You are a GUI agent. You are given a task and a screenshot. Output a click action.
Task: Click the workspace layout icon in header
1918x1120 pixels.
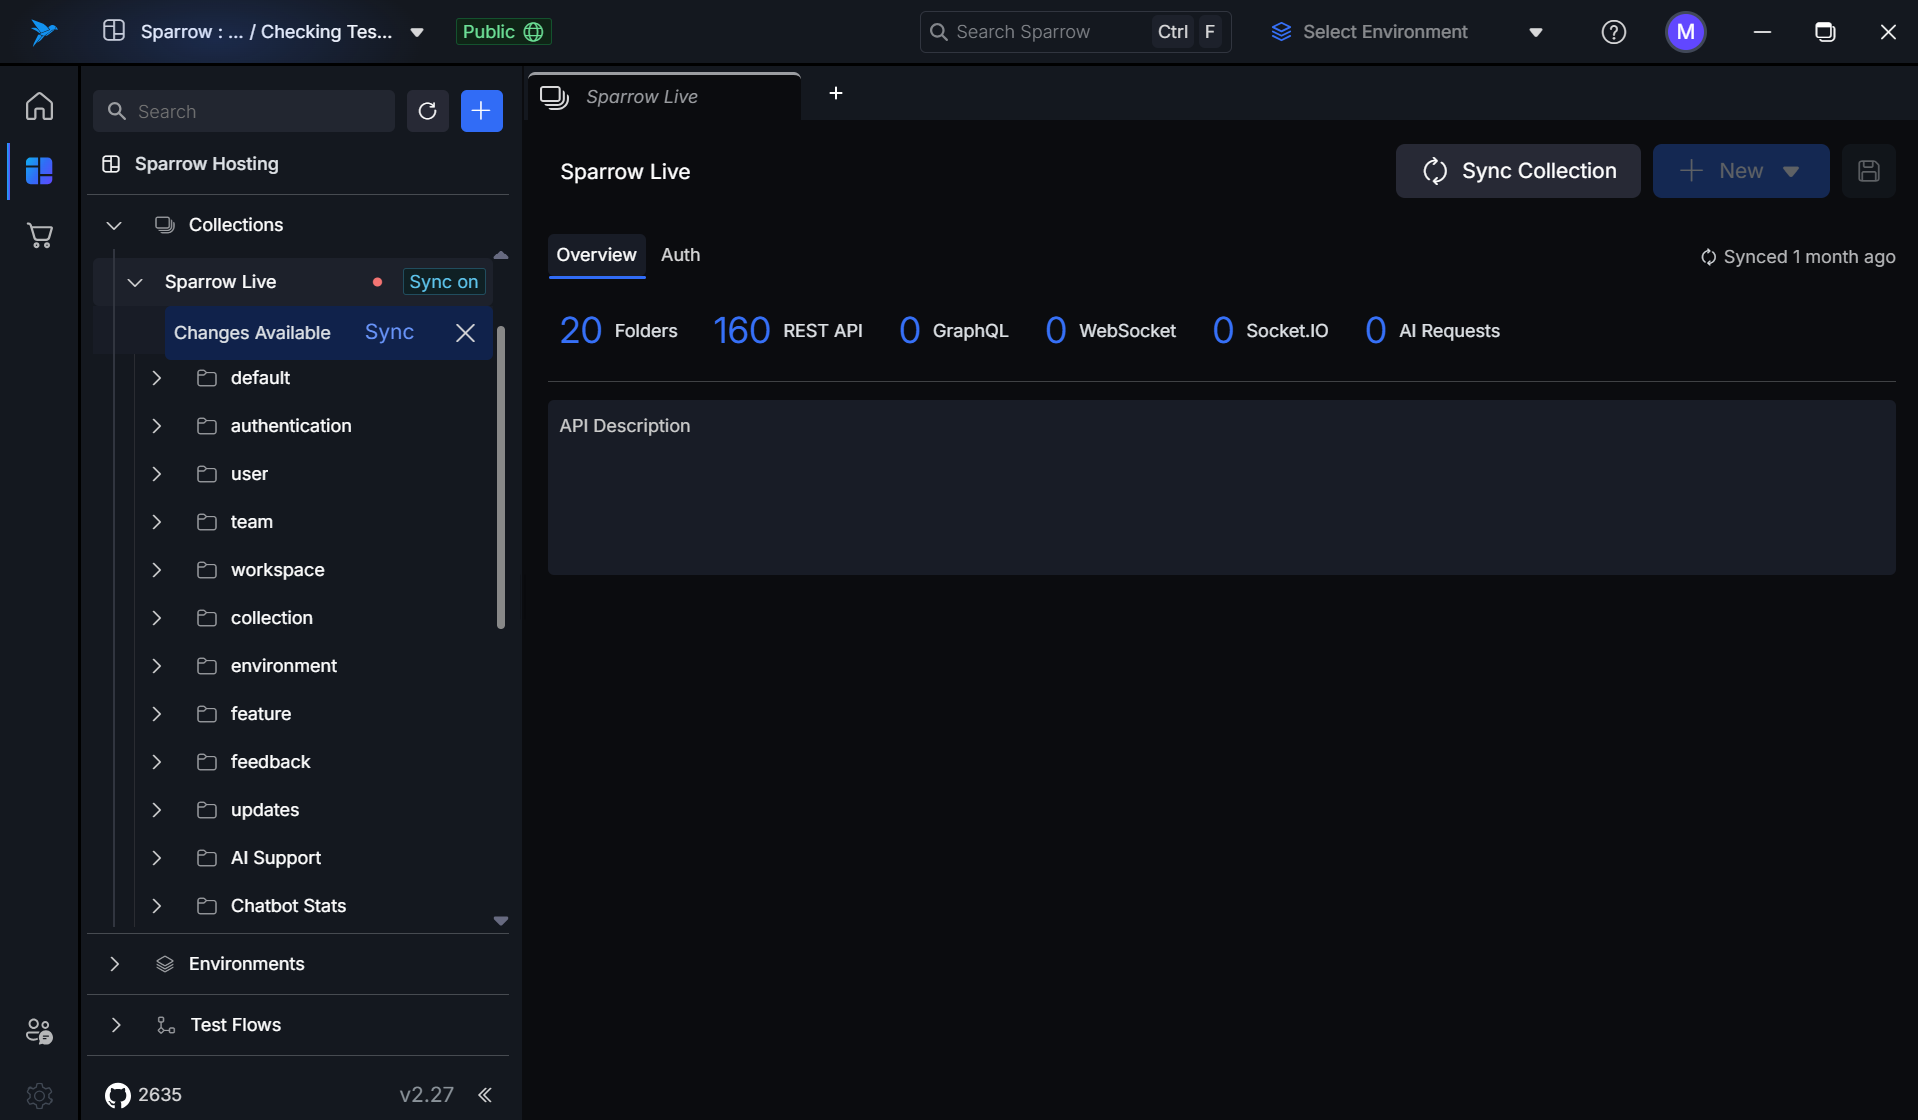pos(114,31)
